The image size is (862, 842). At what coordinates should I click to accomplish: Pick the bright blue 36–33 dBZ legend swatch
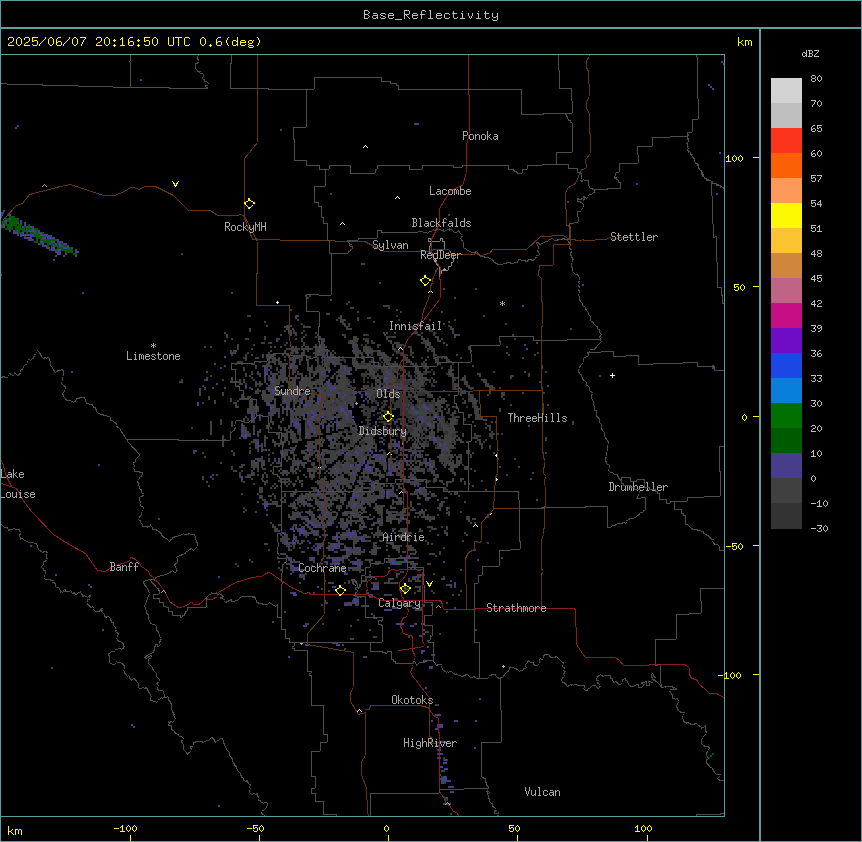click(x=786, y=365)
